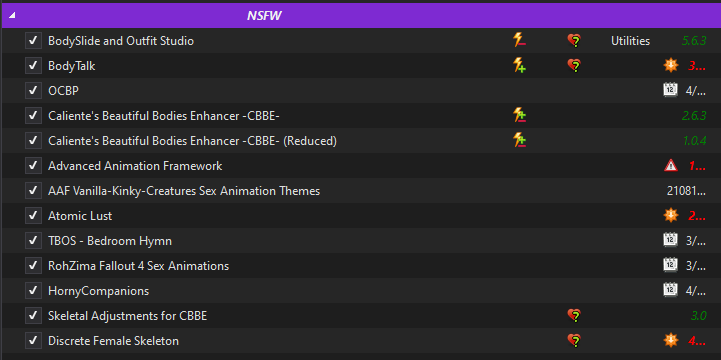
Task: Click the orange update star on Atomic Lust
Action: [671, 215]
